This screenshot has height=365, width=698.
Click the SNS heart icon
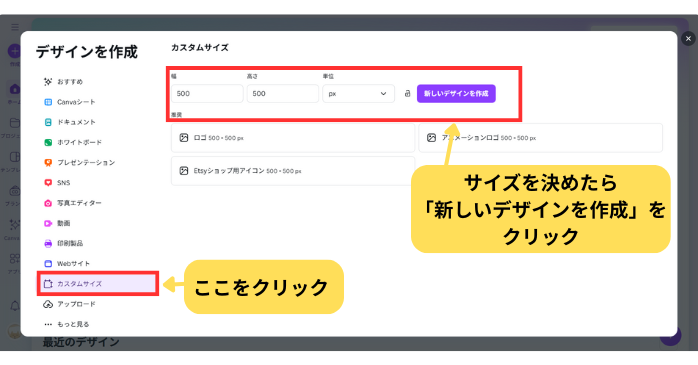point(48,182)
